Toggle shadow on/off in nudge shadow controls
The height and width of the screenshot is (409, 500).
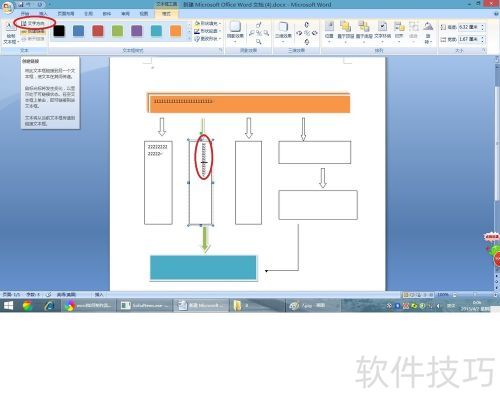(x=259, y=33)
